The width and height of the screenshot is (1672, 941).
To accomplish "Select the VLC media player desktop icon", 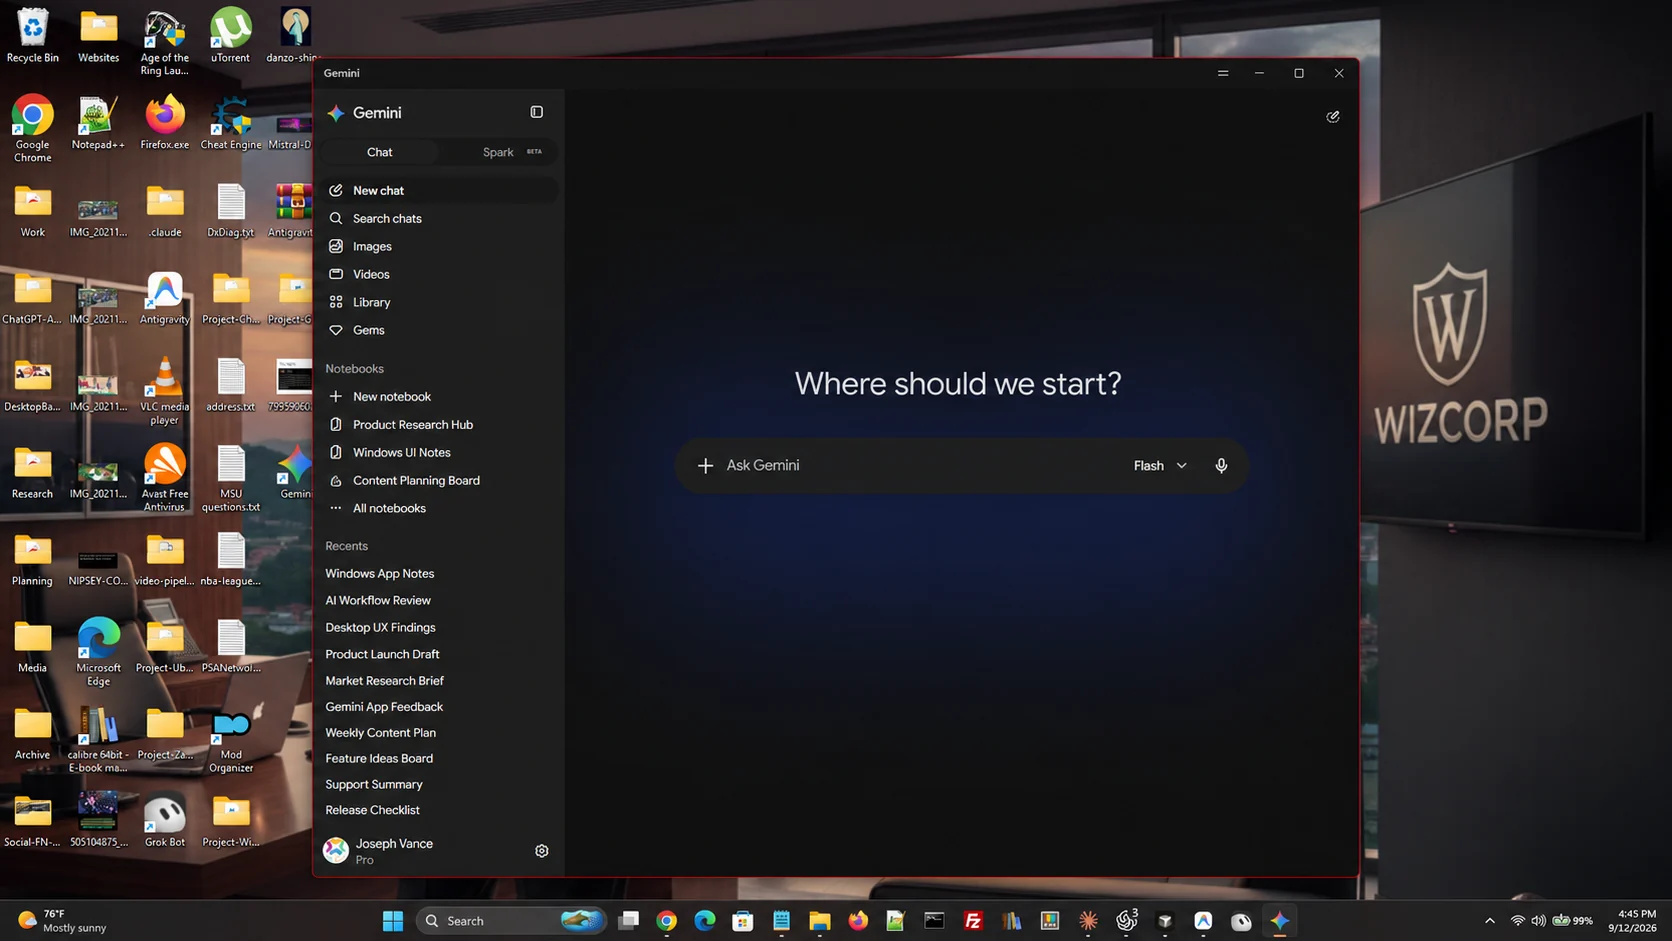I will point(164,391).
